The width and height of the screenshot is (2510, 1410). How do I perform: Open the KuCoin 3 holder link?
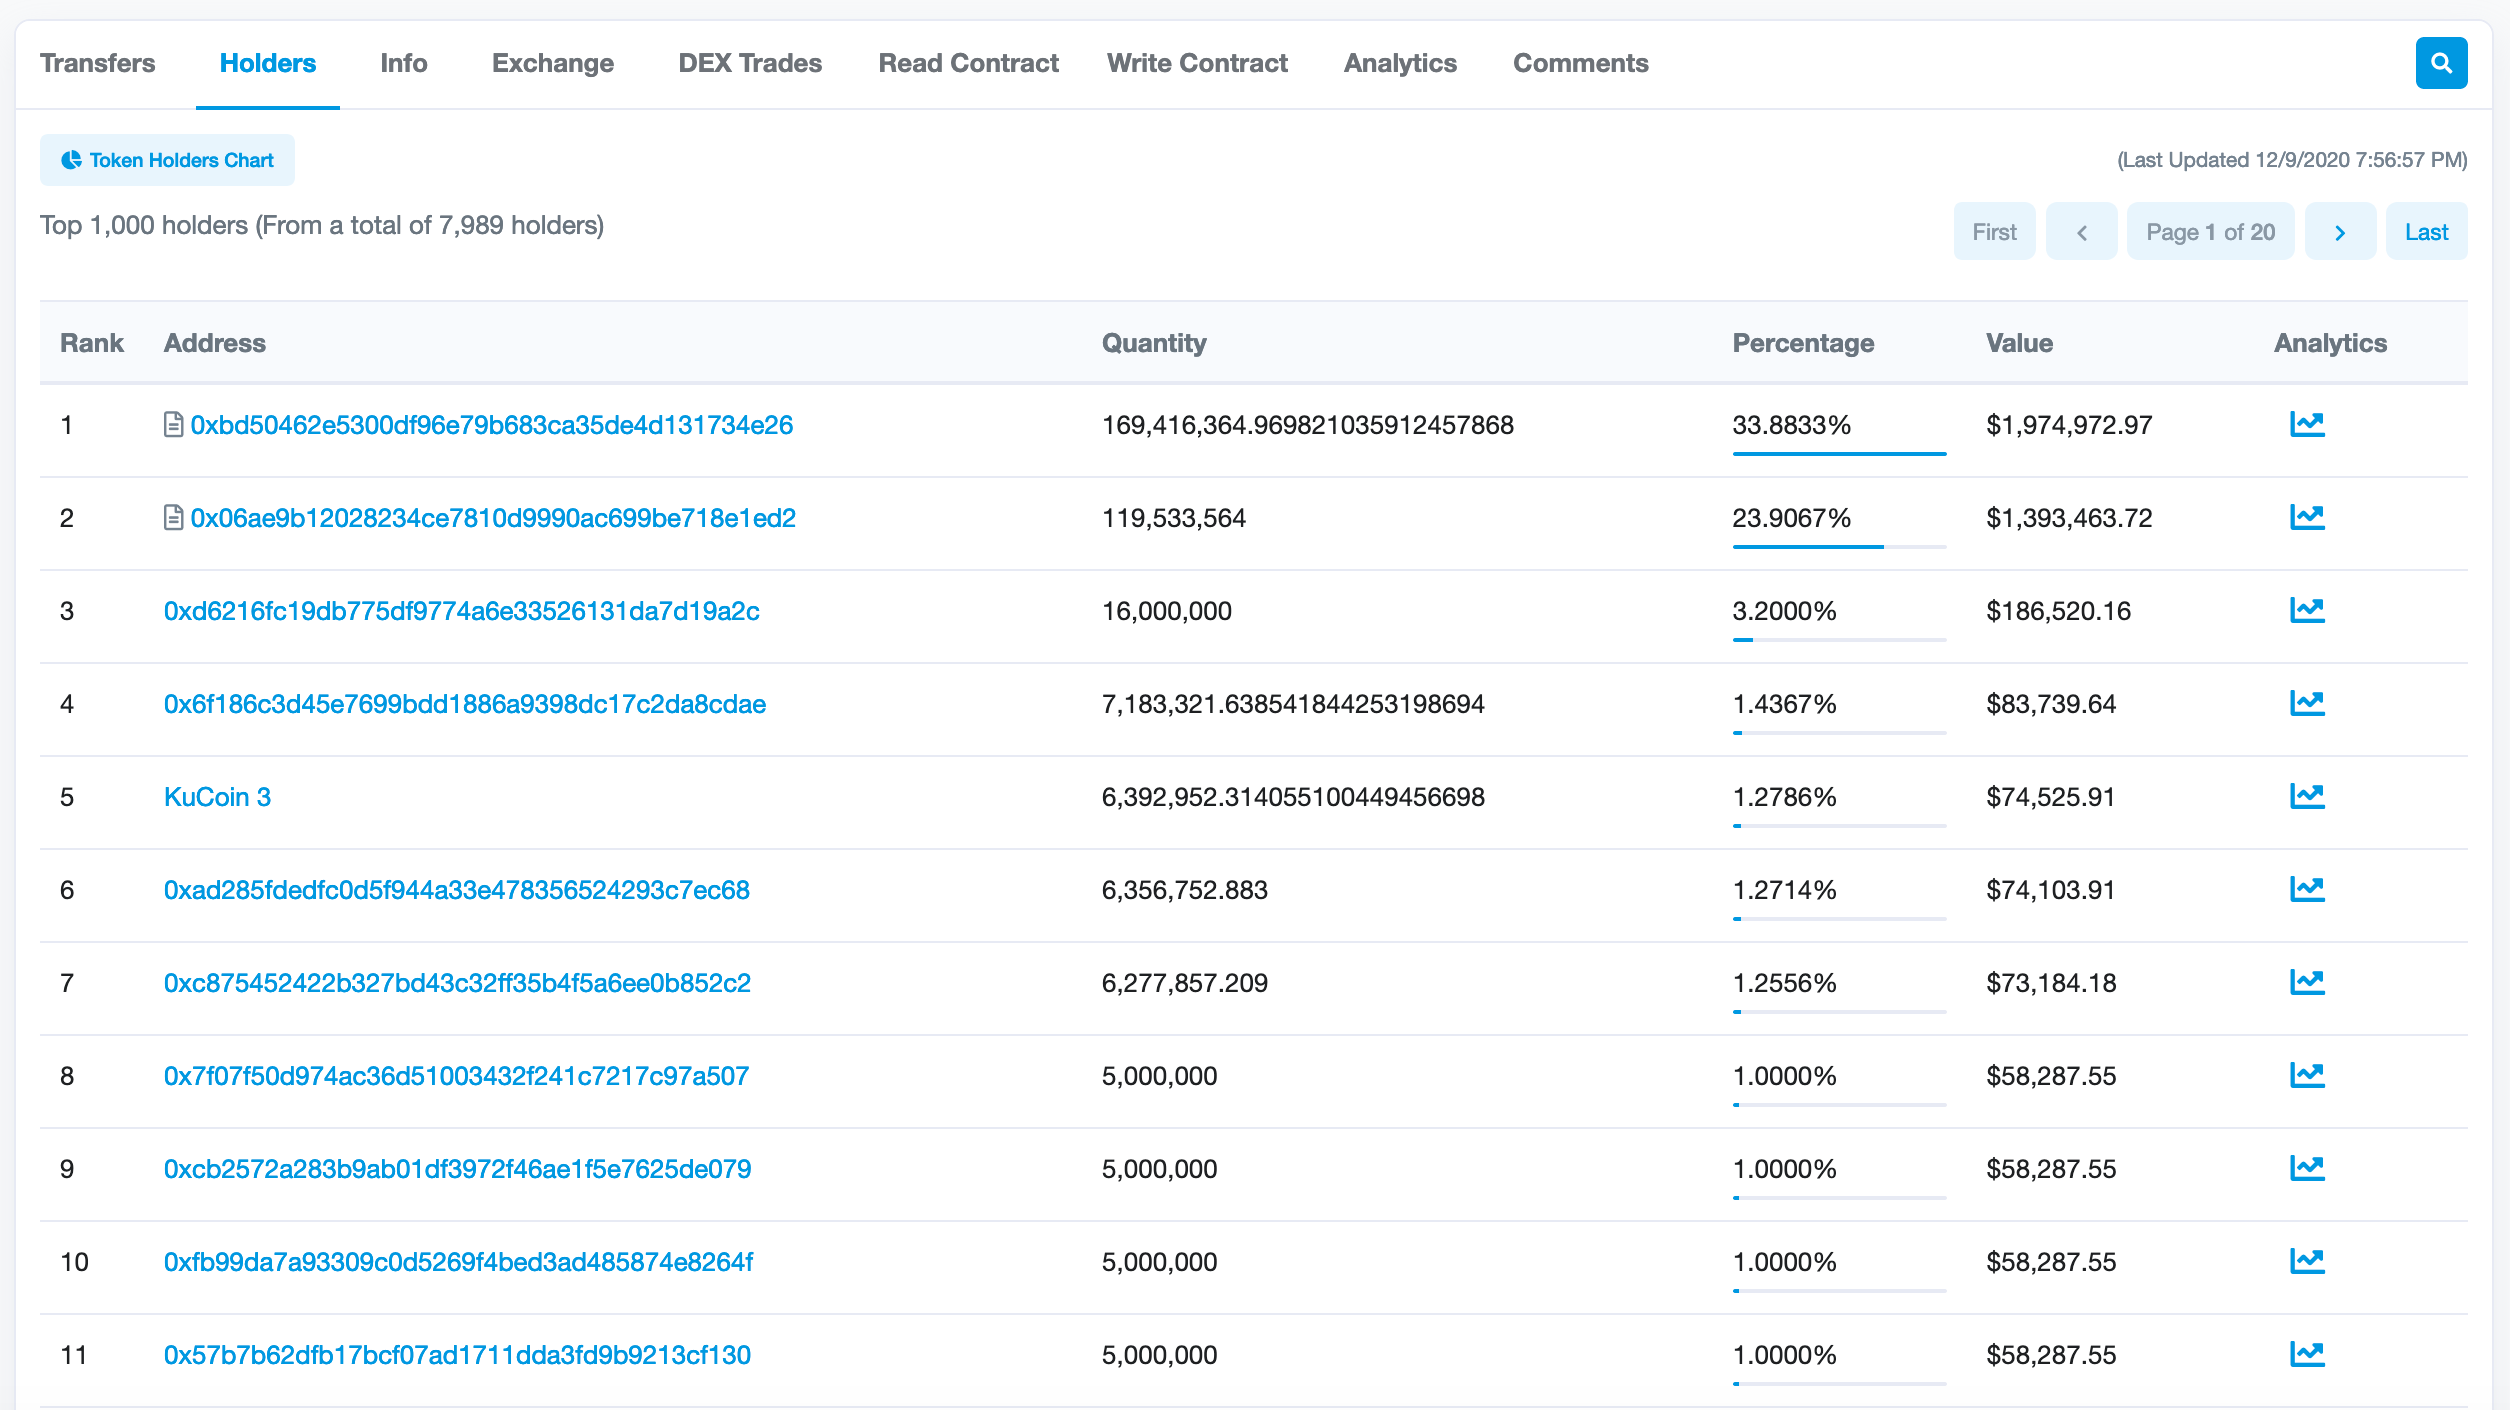point(217,797)
